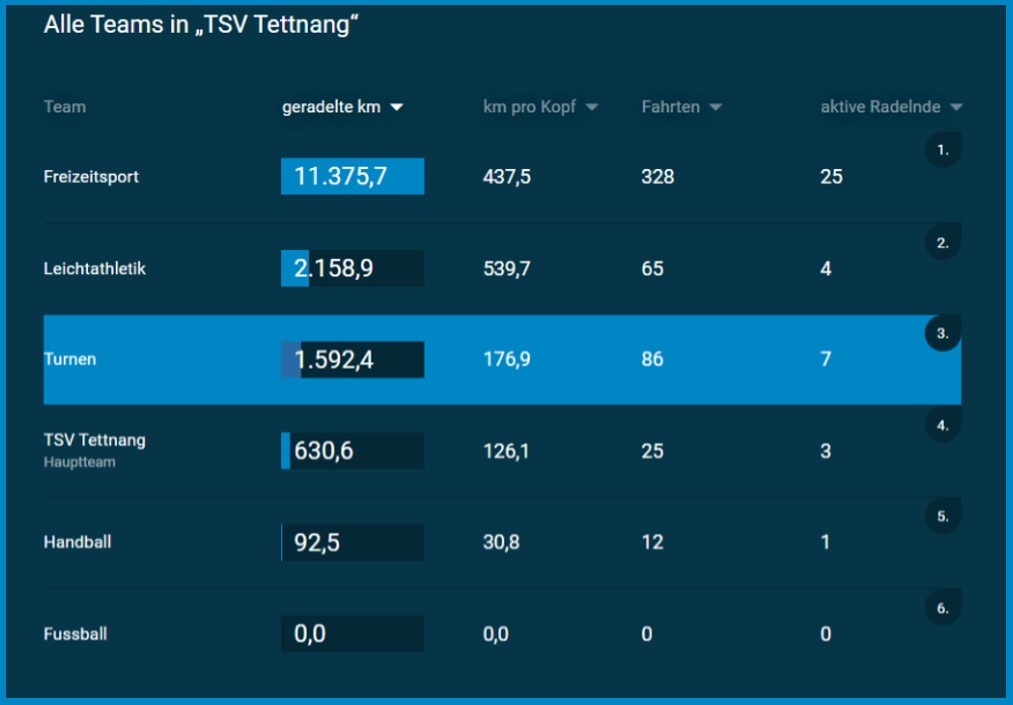
Task: Select the highlighted Turnen team row
Action: coord(502,360)
